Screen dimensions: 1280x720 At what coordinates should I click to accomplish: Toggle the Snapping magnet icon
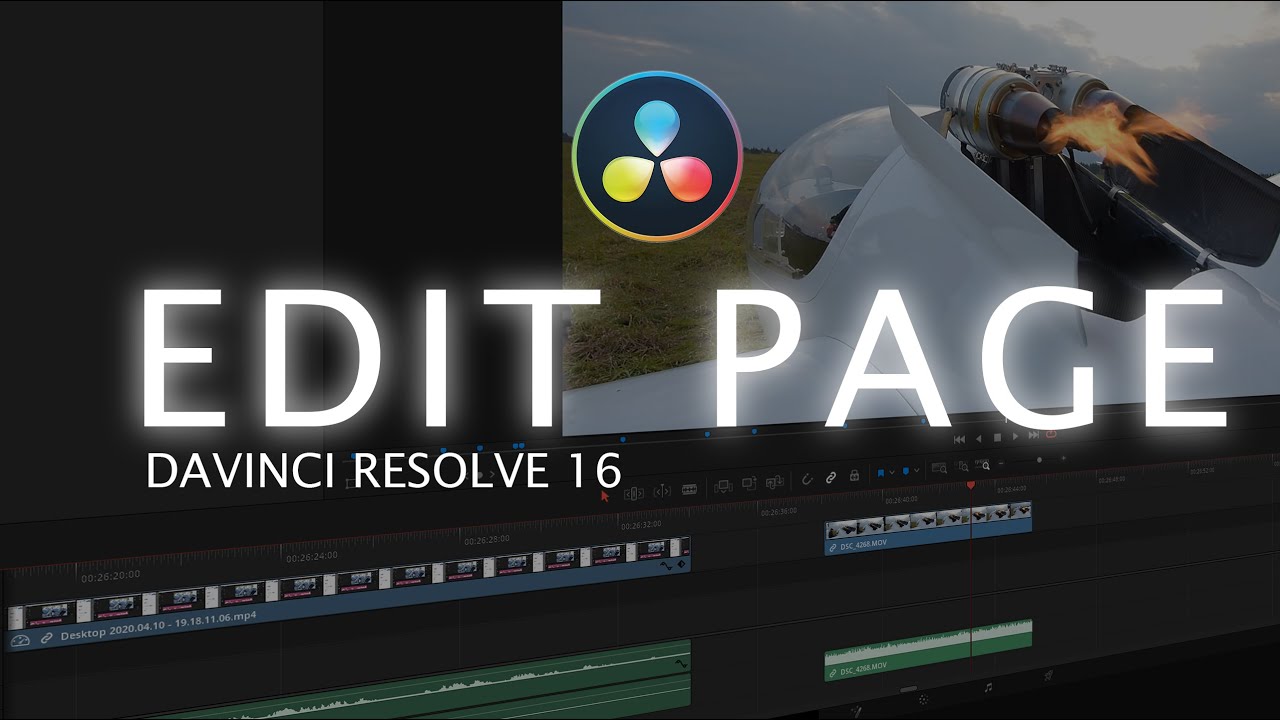point(807,480)
